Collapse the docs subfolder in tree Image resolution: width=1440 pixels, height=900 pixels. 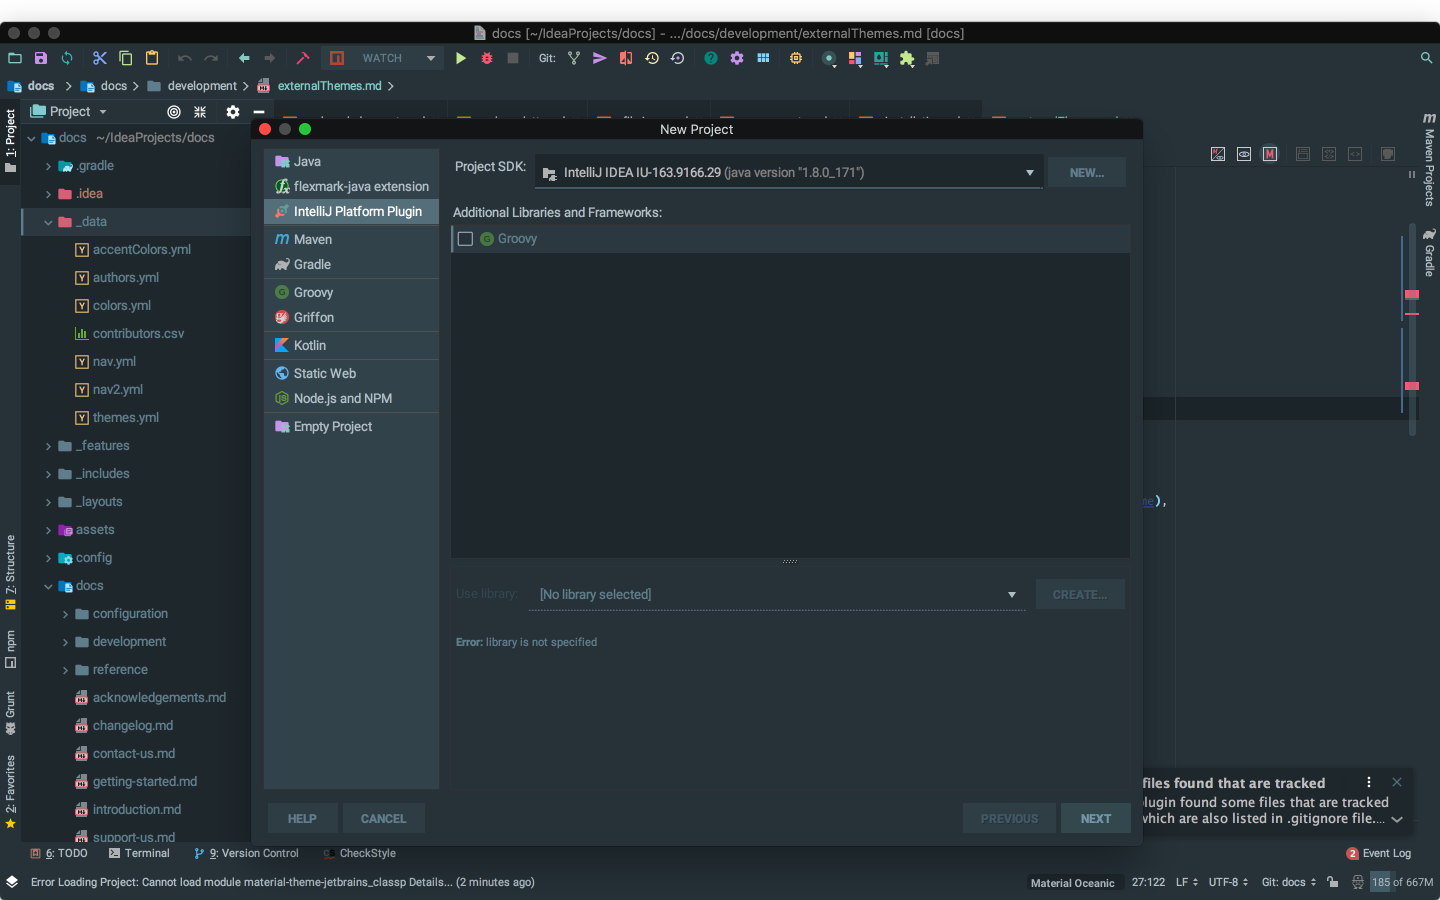tap(48, 586)
